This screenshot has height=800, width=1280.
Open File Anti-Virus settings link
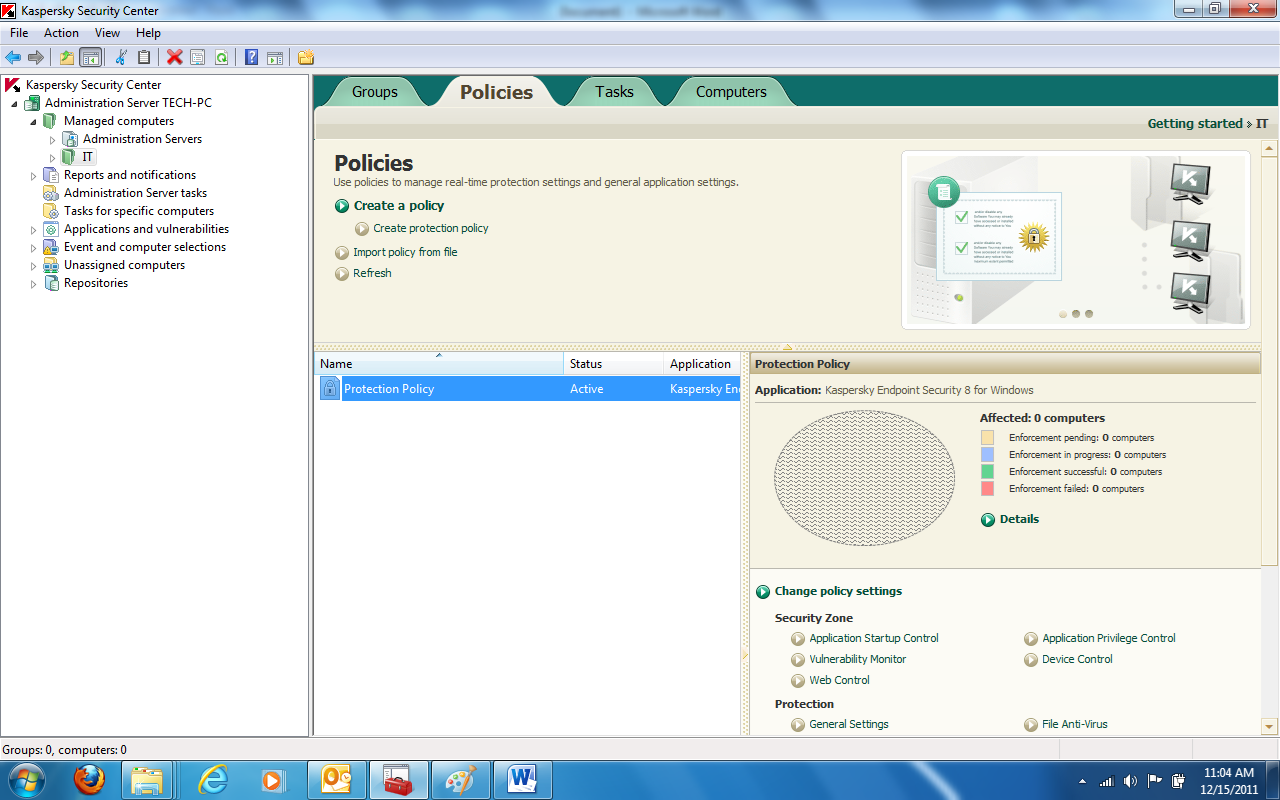1075,724
